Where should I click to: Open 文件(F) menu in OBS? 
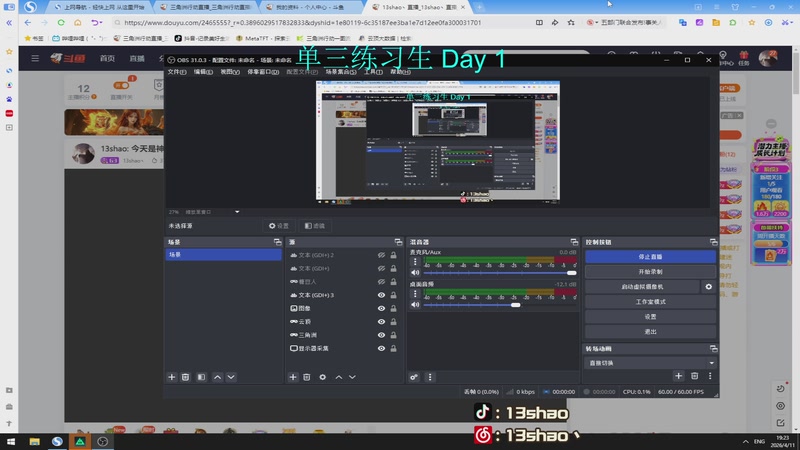(x=177, y=72)
